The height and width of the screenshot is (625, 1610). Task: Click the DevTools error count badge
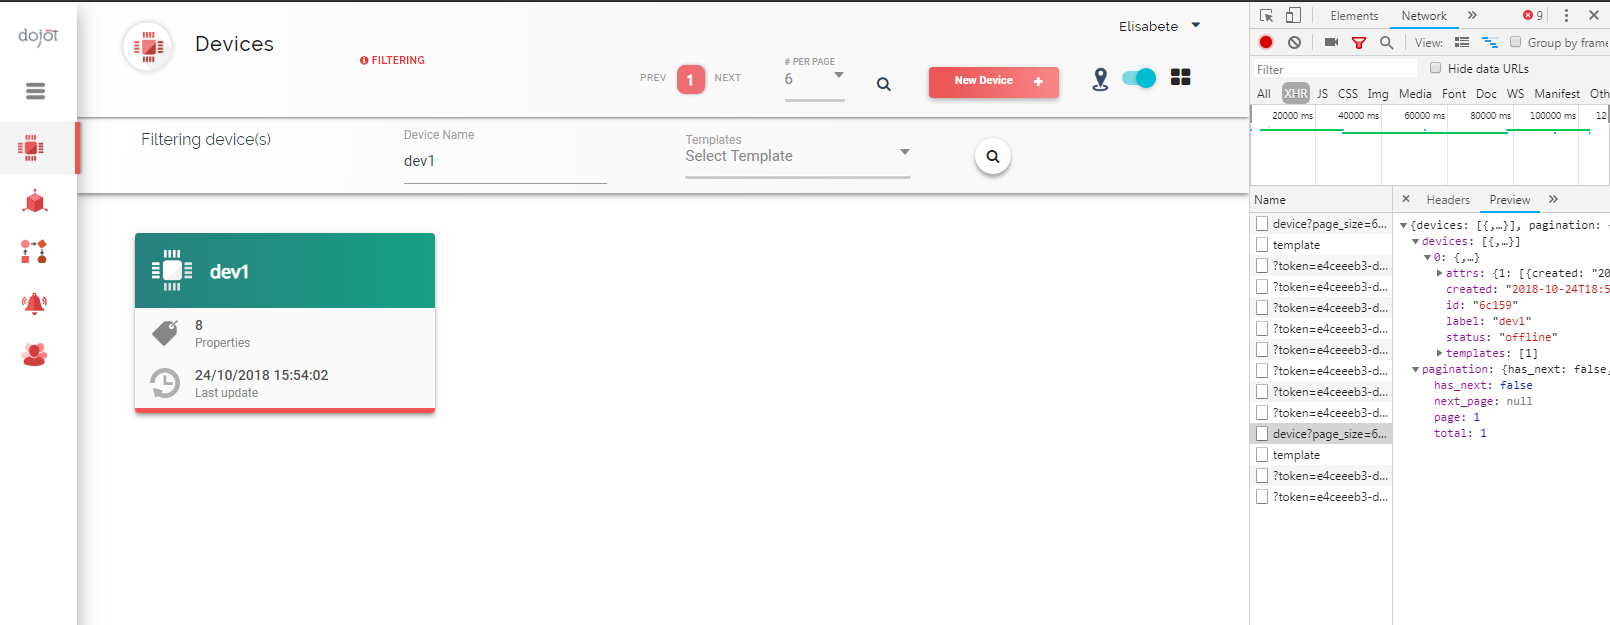coord(1533,15)
